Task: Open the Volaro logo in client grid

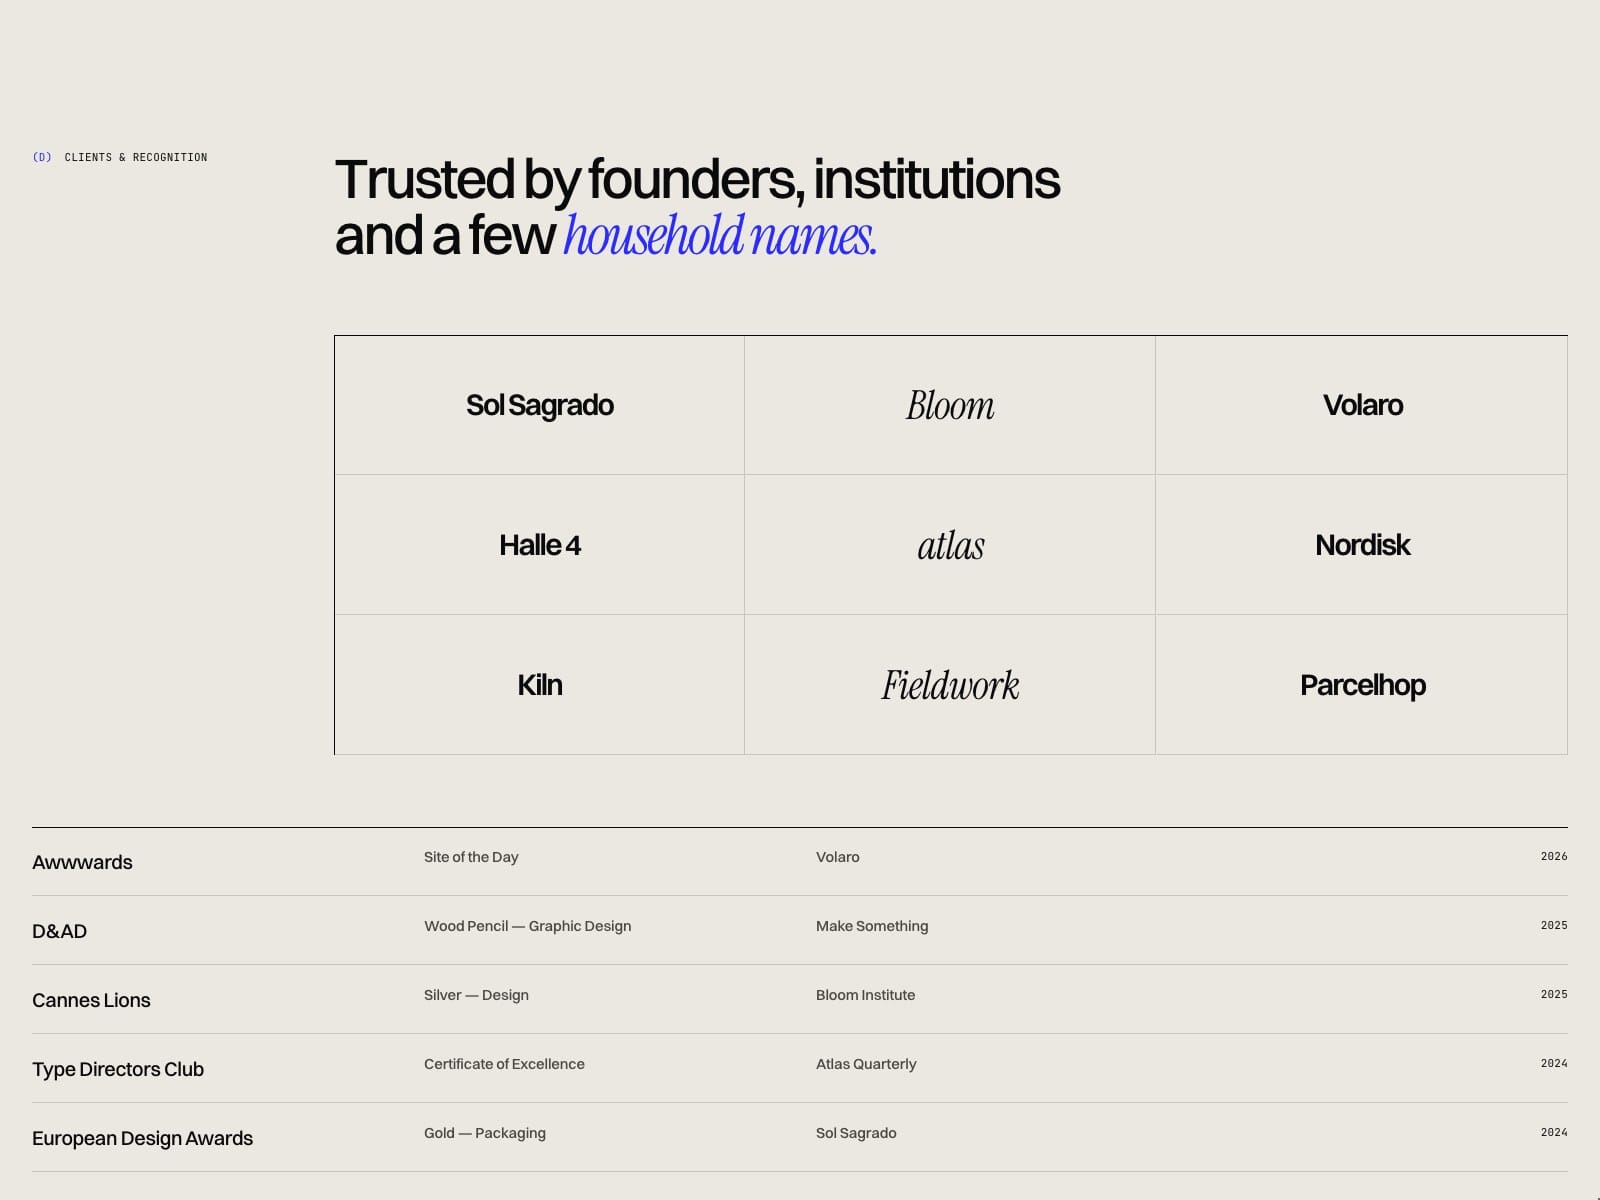Action: click(x=1362, y=405)
